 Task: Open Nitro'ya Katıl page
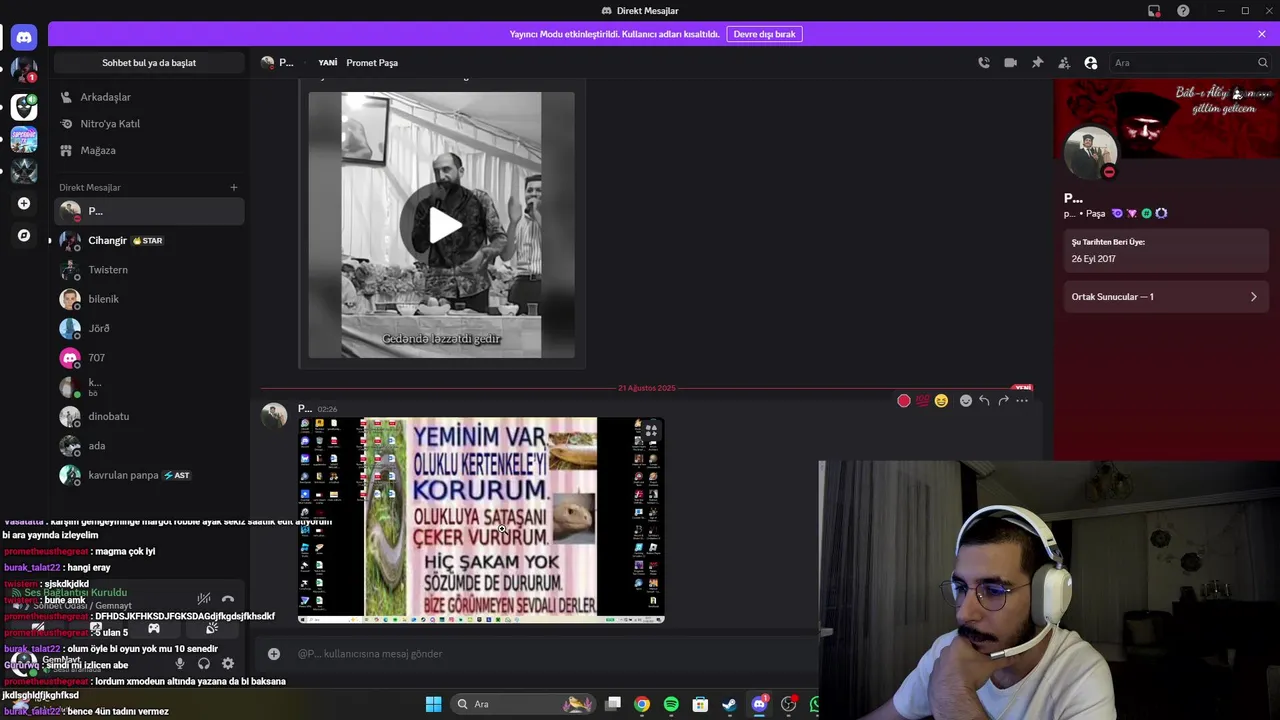pyautogui.click(x=149, y=124)
